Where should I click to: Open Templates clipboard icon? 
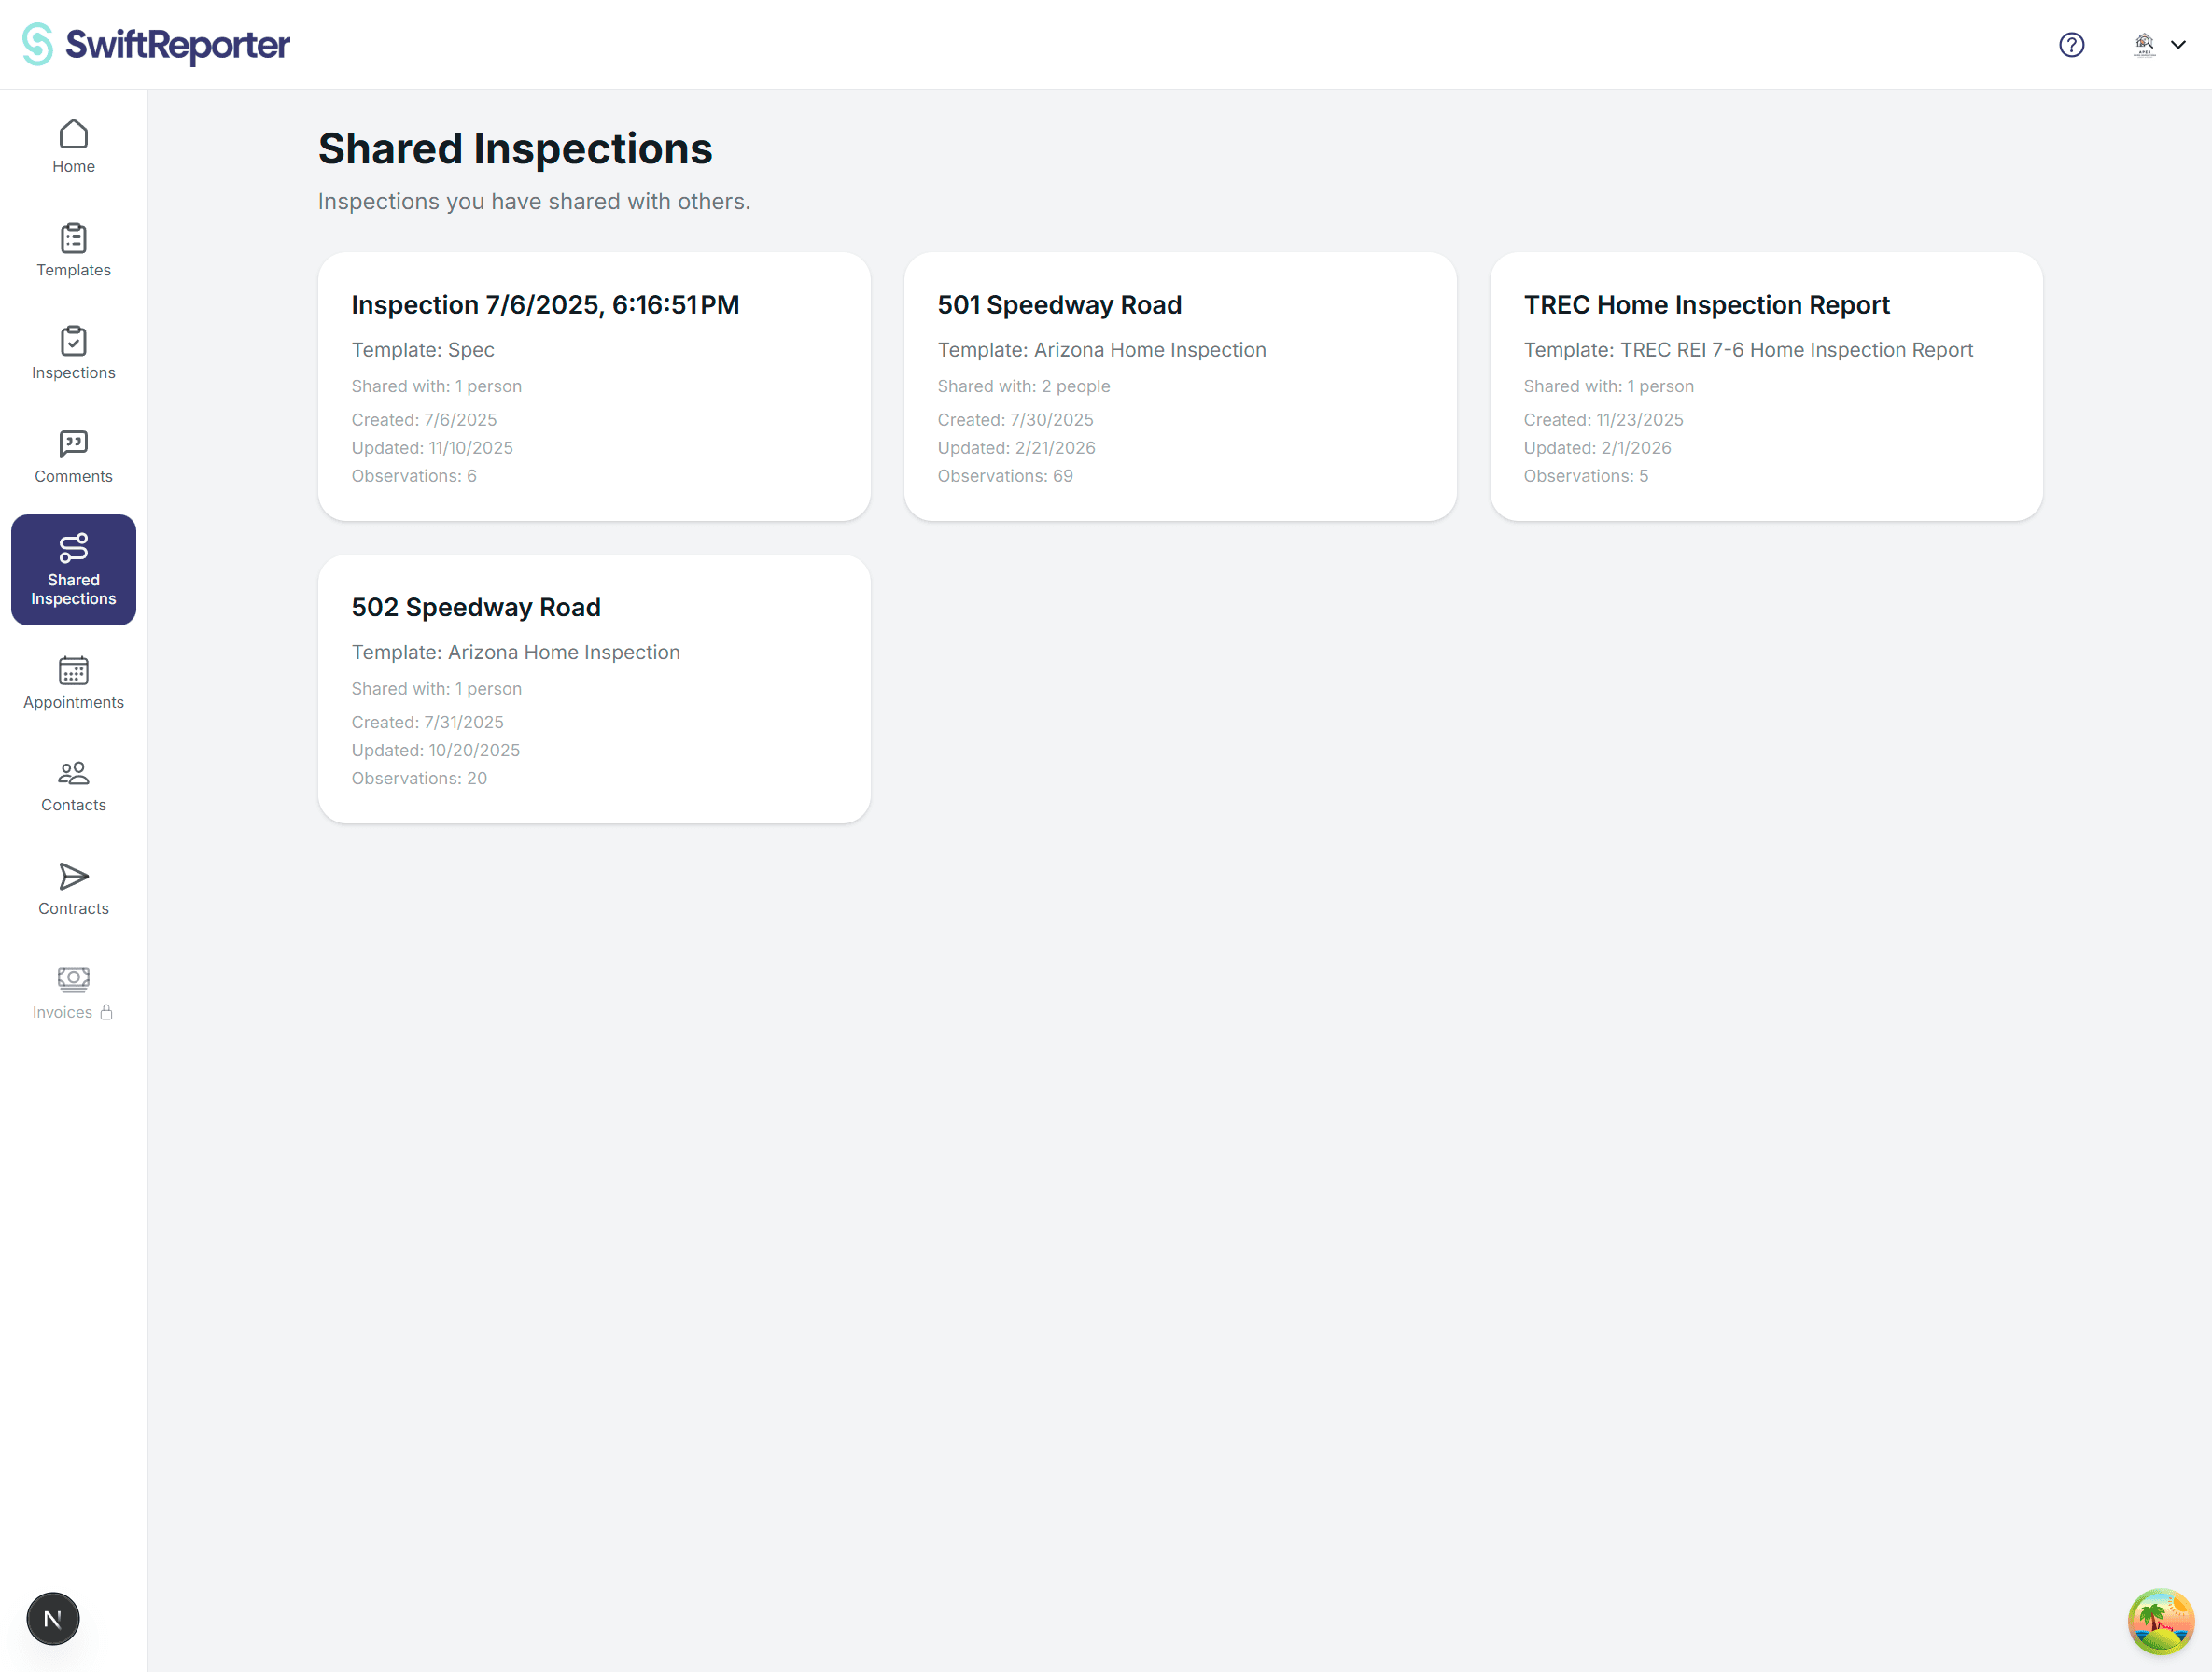click(74, 238)
